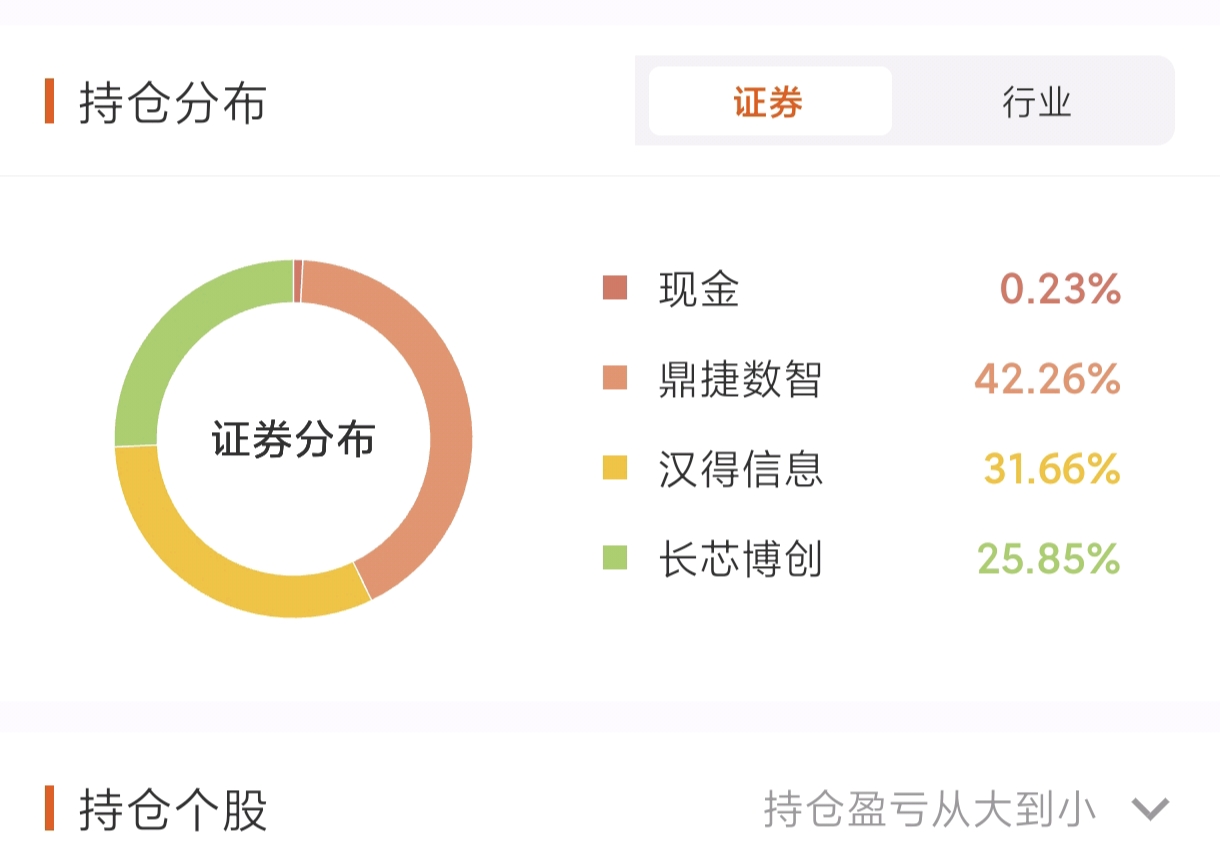Click the 31.66% percentage value
The height and width of the screenshot is (853, 1220).
[1051, 468]
